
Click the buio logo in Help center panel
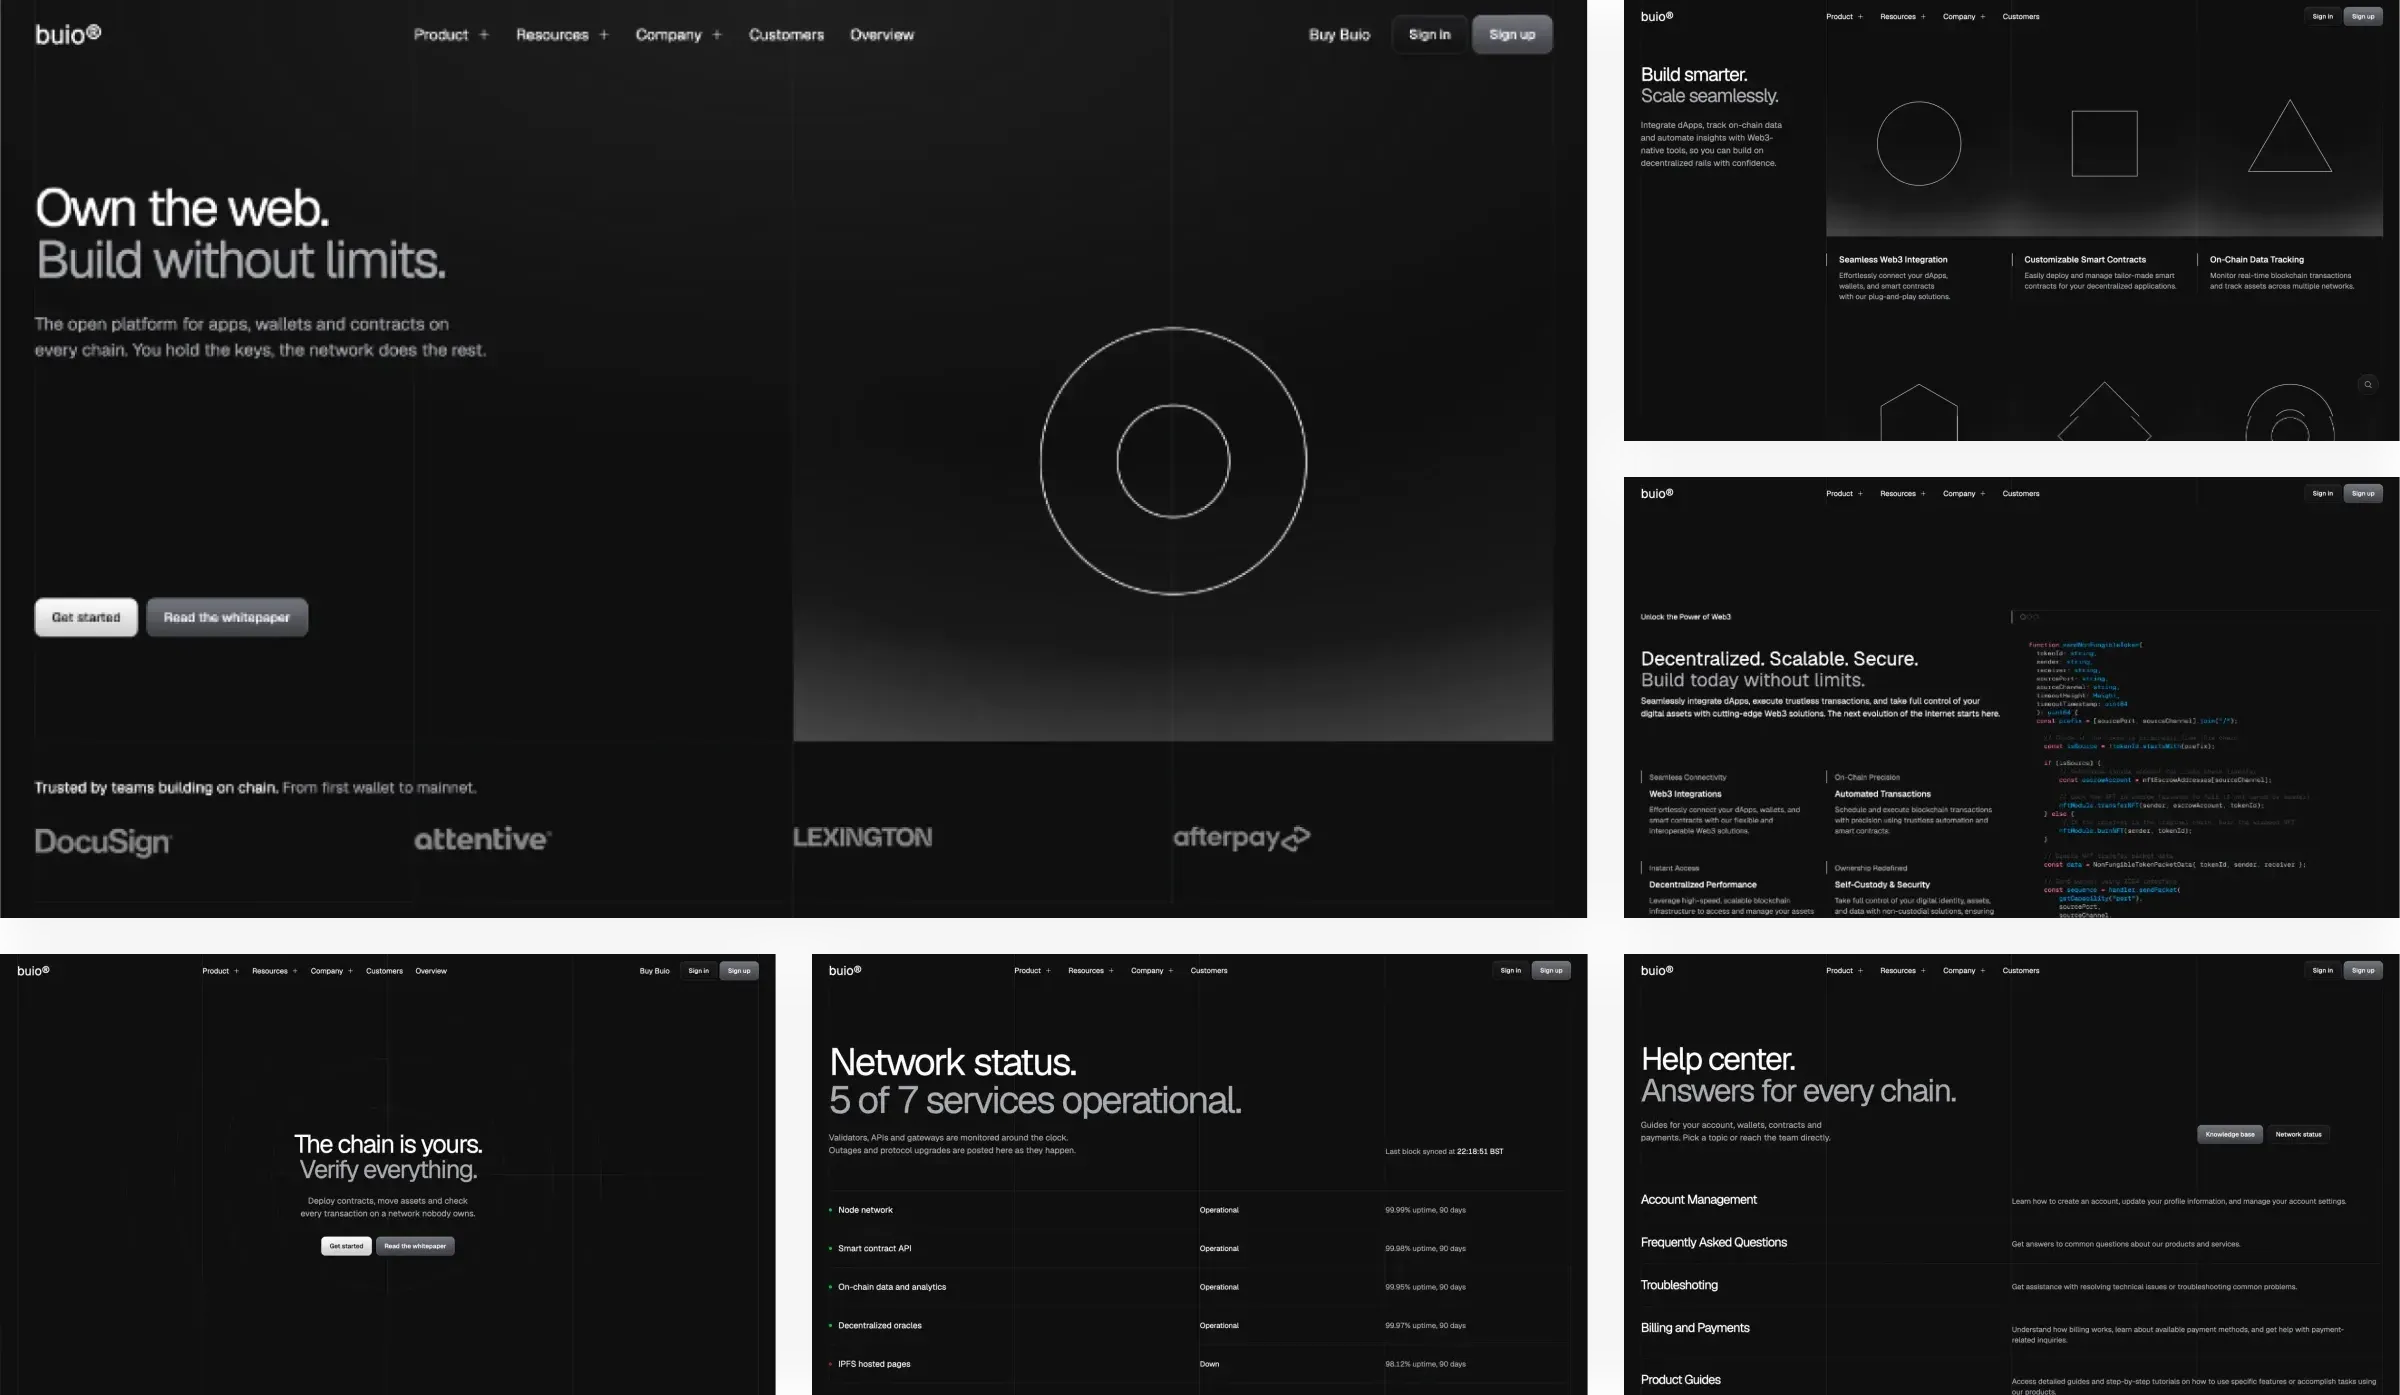click(x=1657, y=970)
